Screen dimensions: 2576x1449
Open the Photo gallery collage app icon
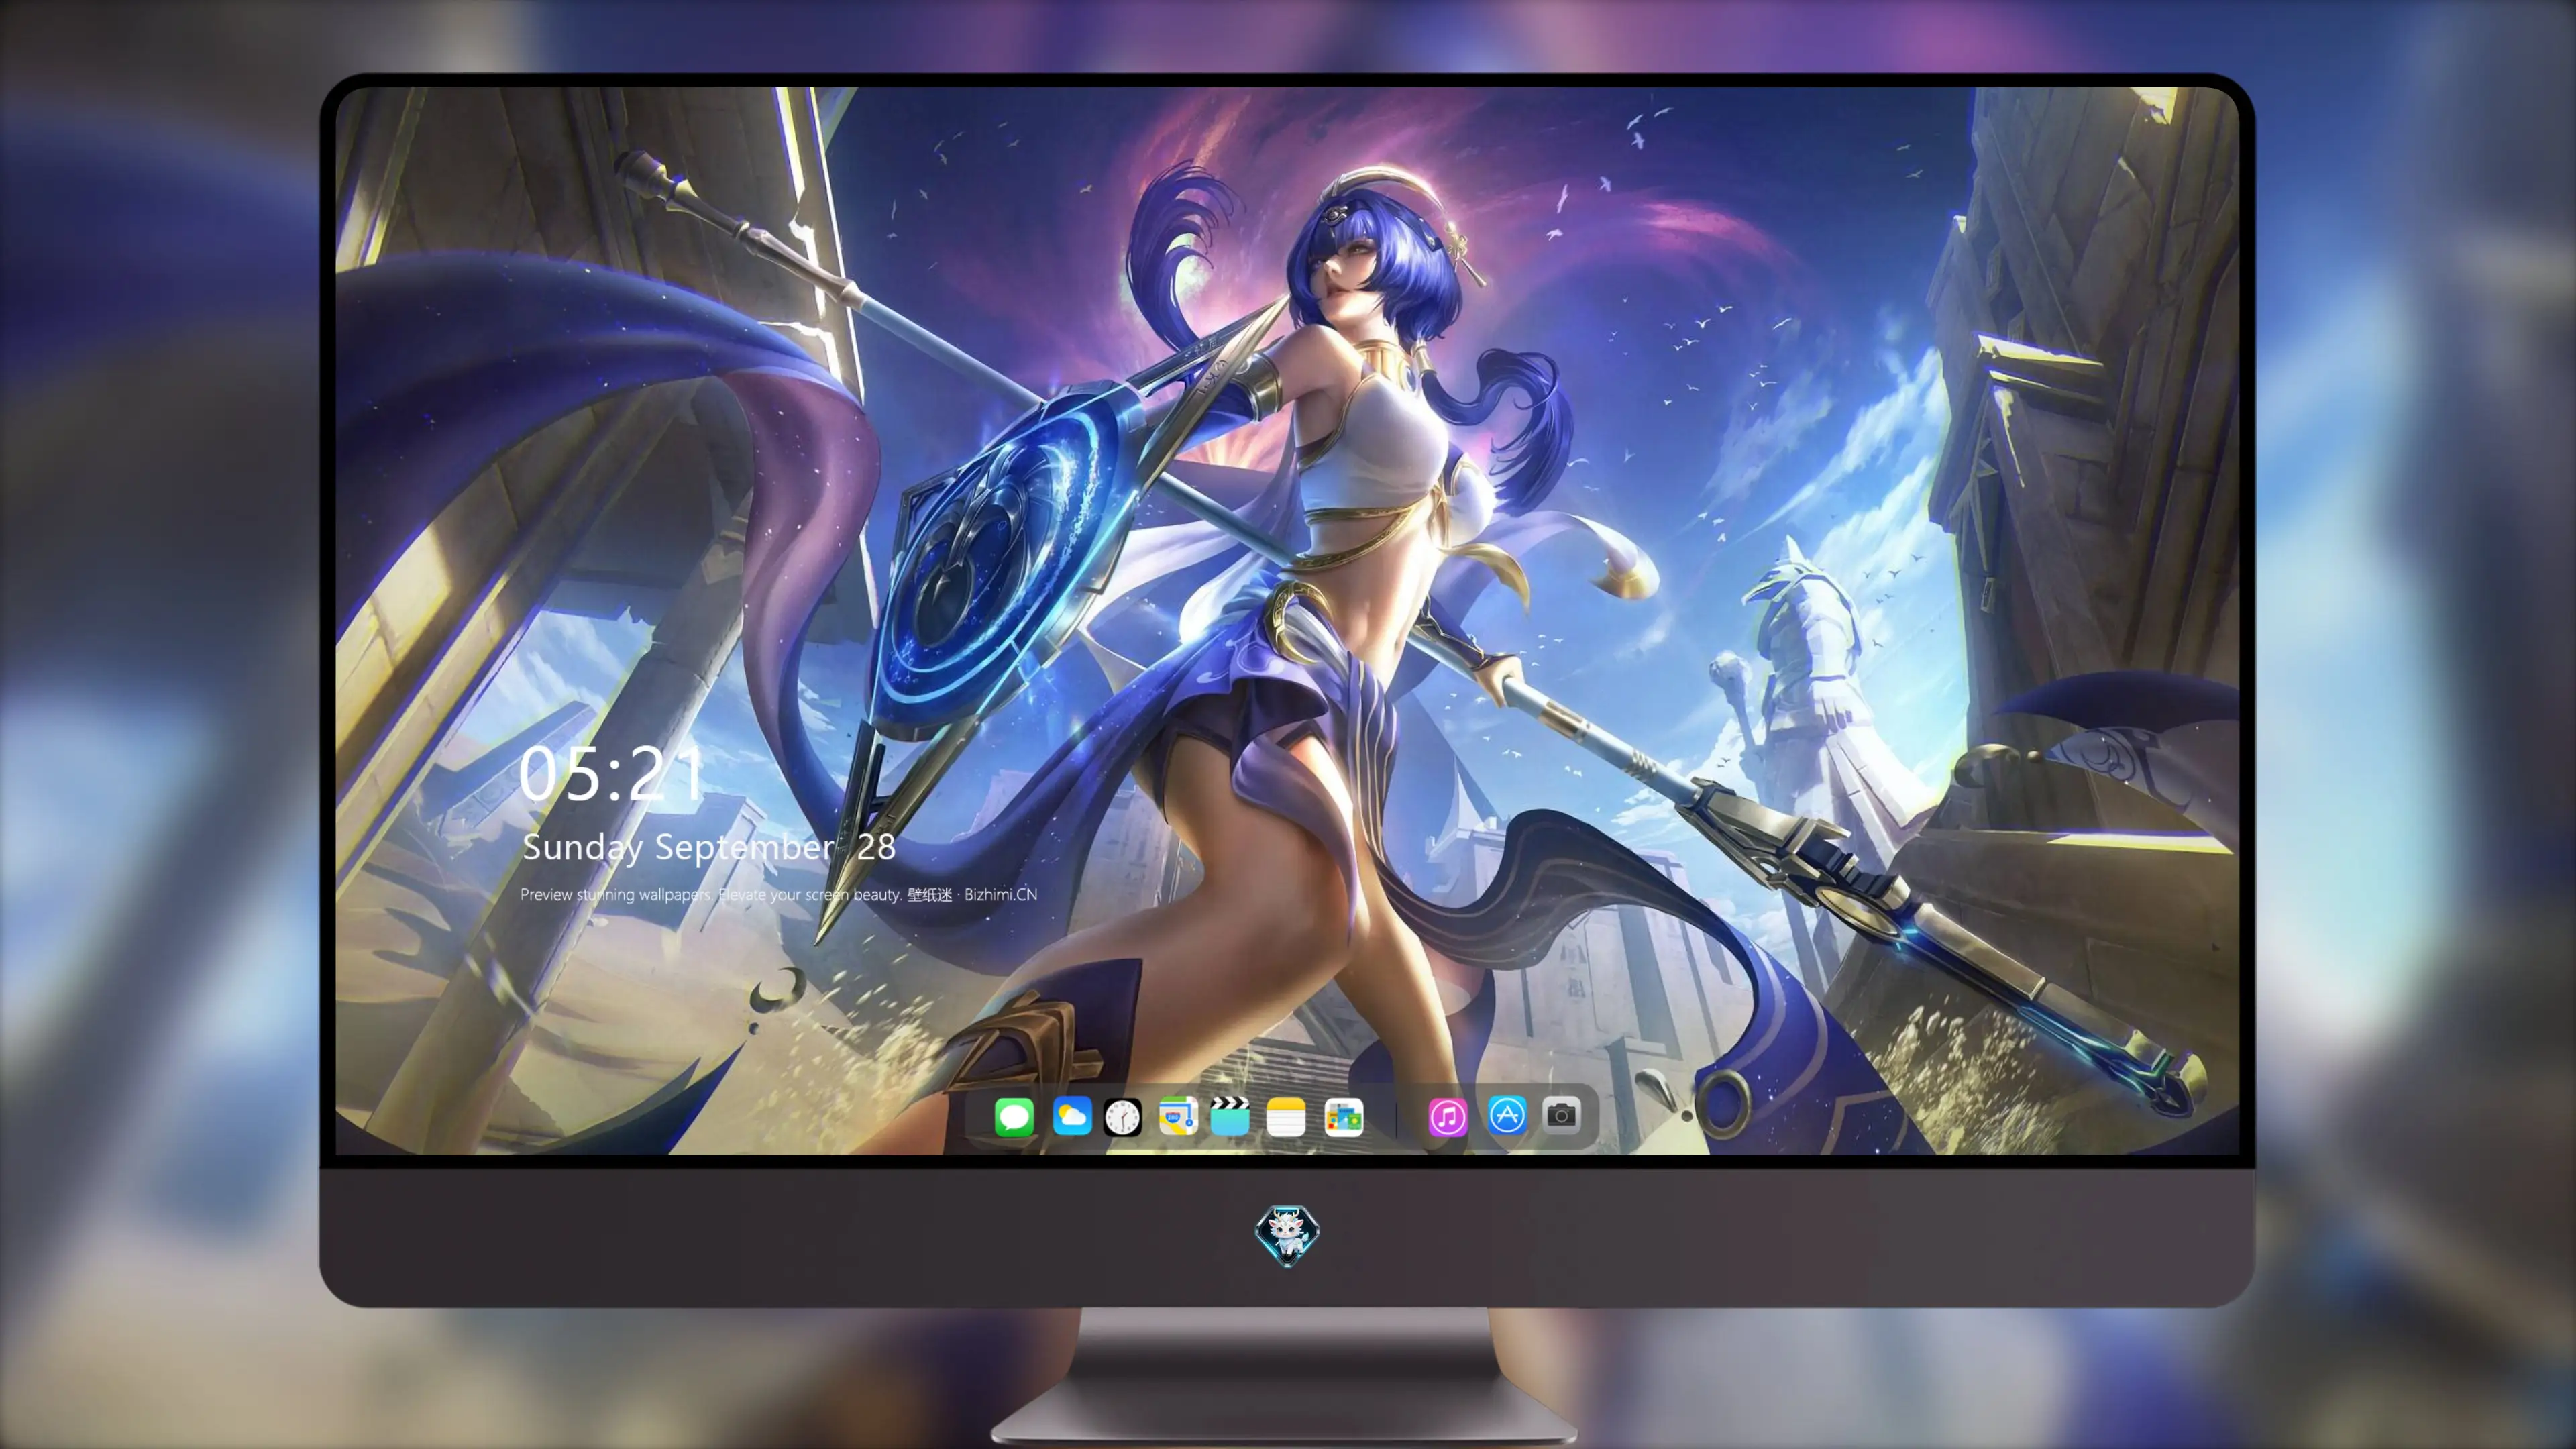click(x=1344, y=1117)
